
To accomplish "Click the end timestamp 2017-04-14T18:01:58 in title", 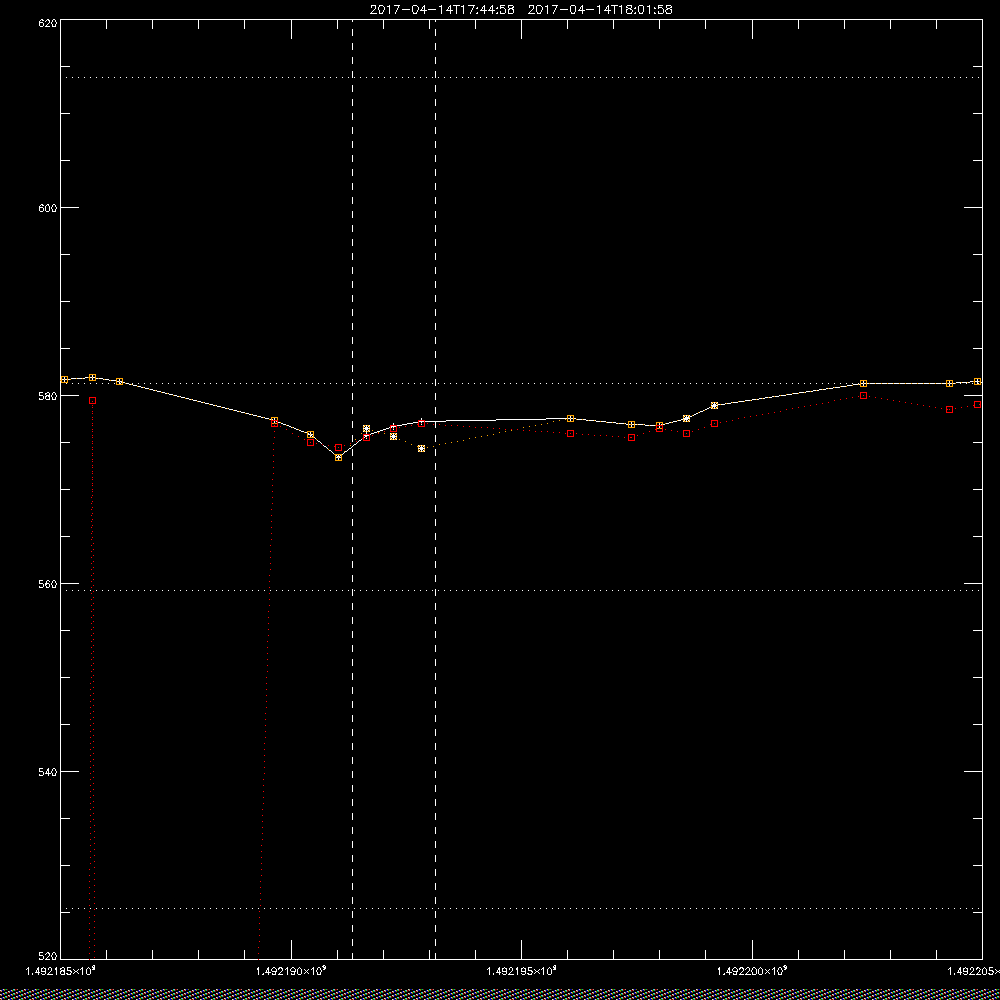I will (600, 10).
